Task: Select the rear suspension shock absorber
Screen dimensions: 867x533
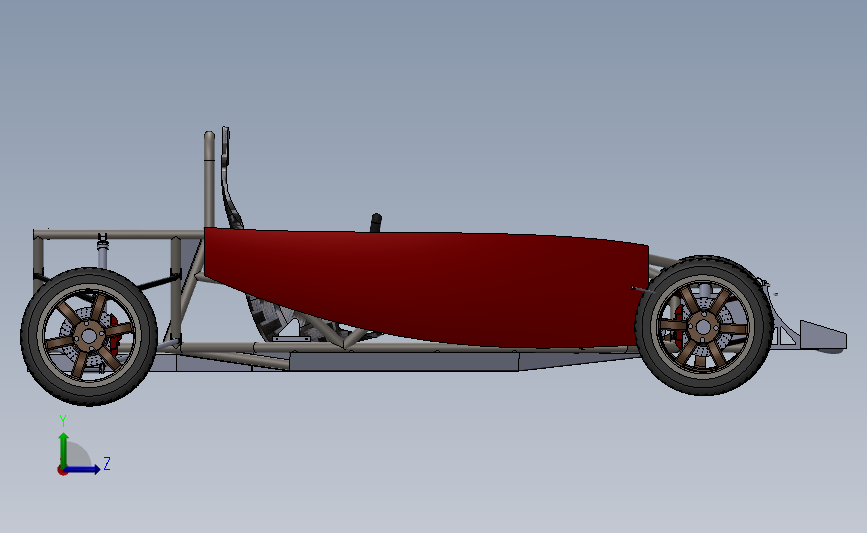Action: [102, 251]
